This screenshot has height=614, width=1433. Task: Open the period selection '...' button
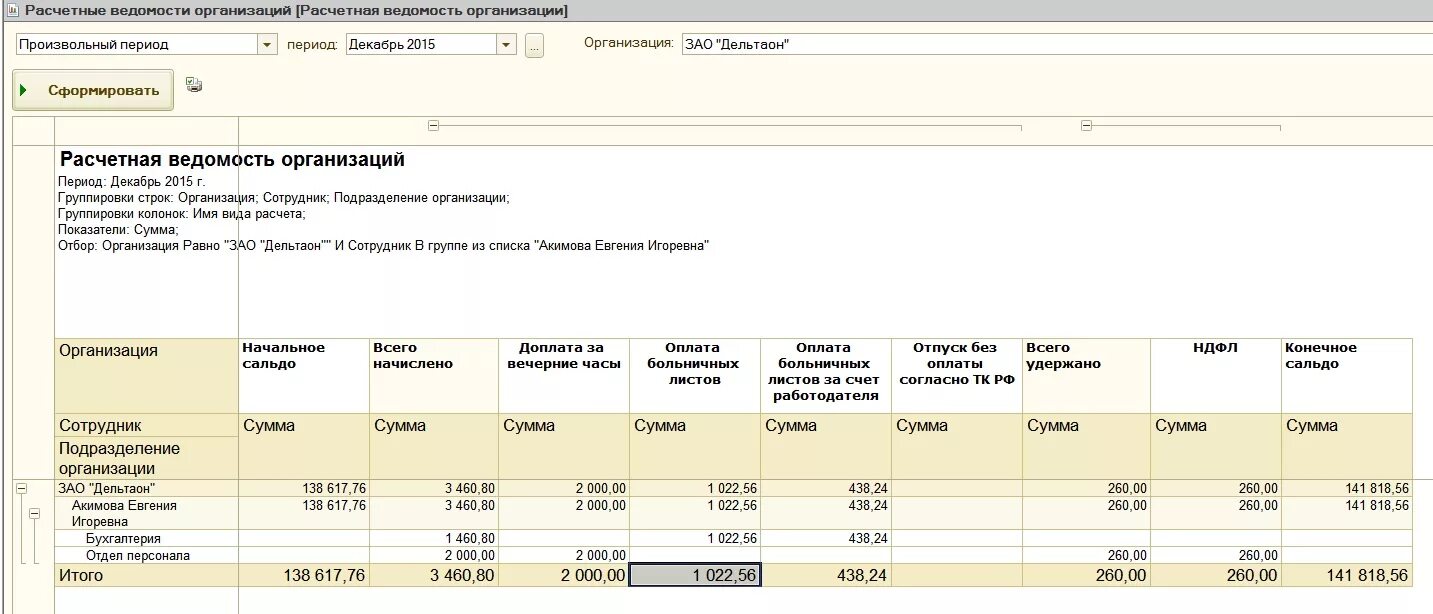[534, 45]
